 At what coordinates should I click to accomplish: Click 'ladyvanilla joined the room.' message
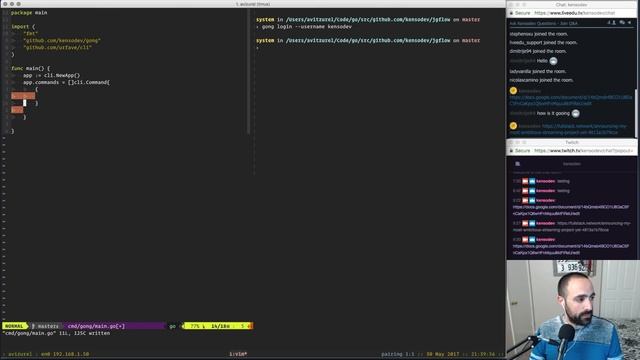pos(538,71)
